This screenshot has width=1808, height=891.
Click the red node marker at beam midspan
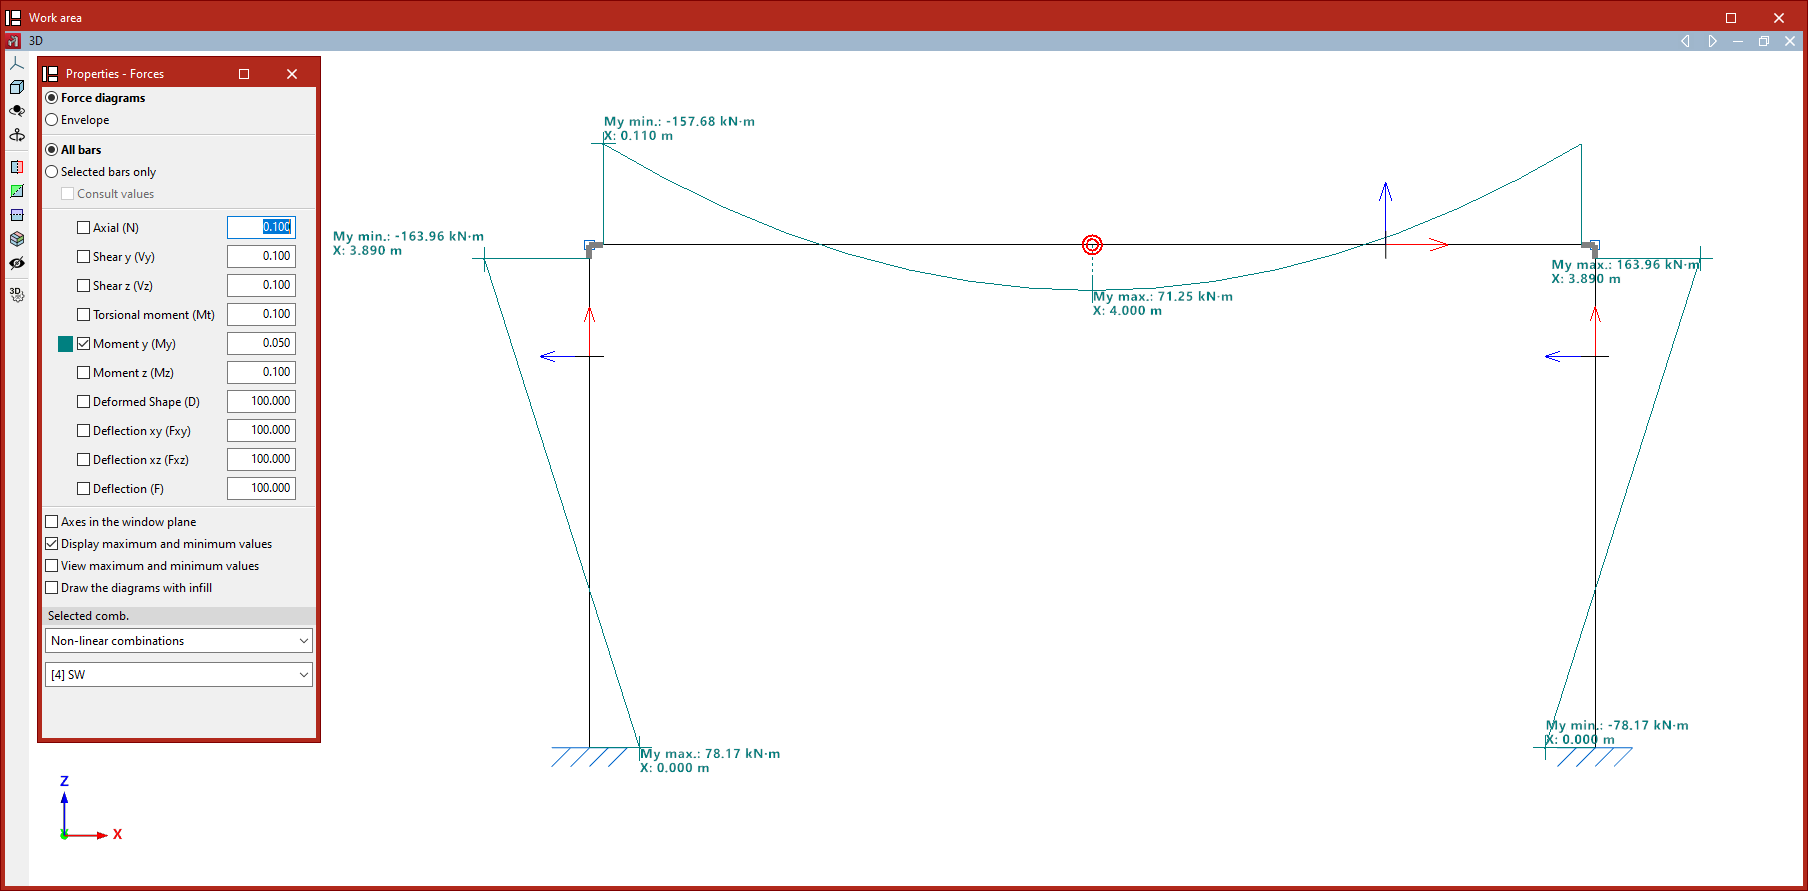(x=1092, y=245)
